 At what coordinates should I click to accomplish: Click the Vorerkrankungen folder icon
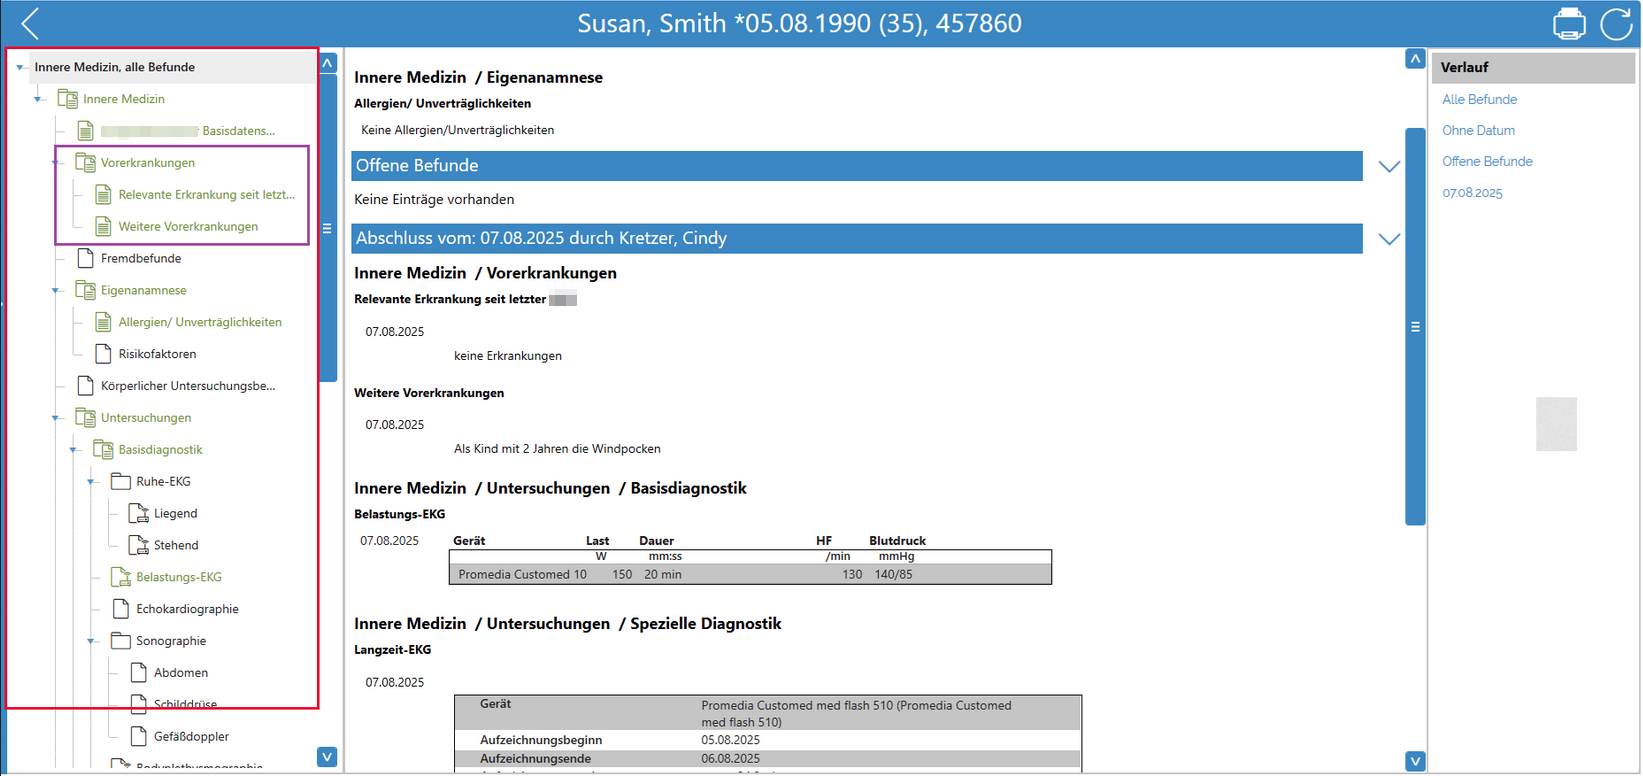[x=86, y=163]
